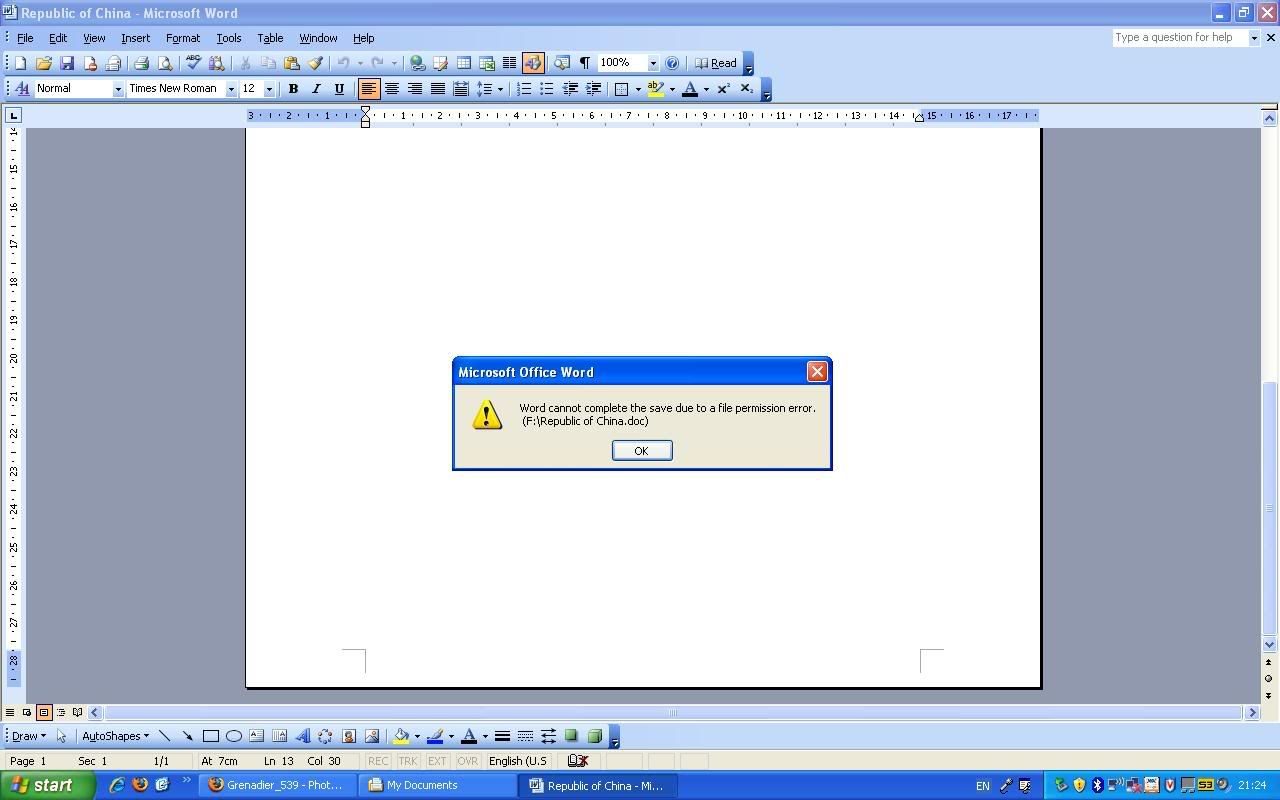This screenshot has height=800, width=1280.
Task: Open the File menu
Action: (x=25, y=38)
